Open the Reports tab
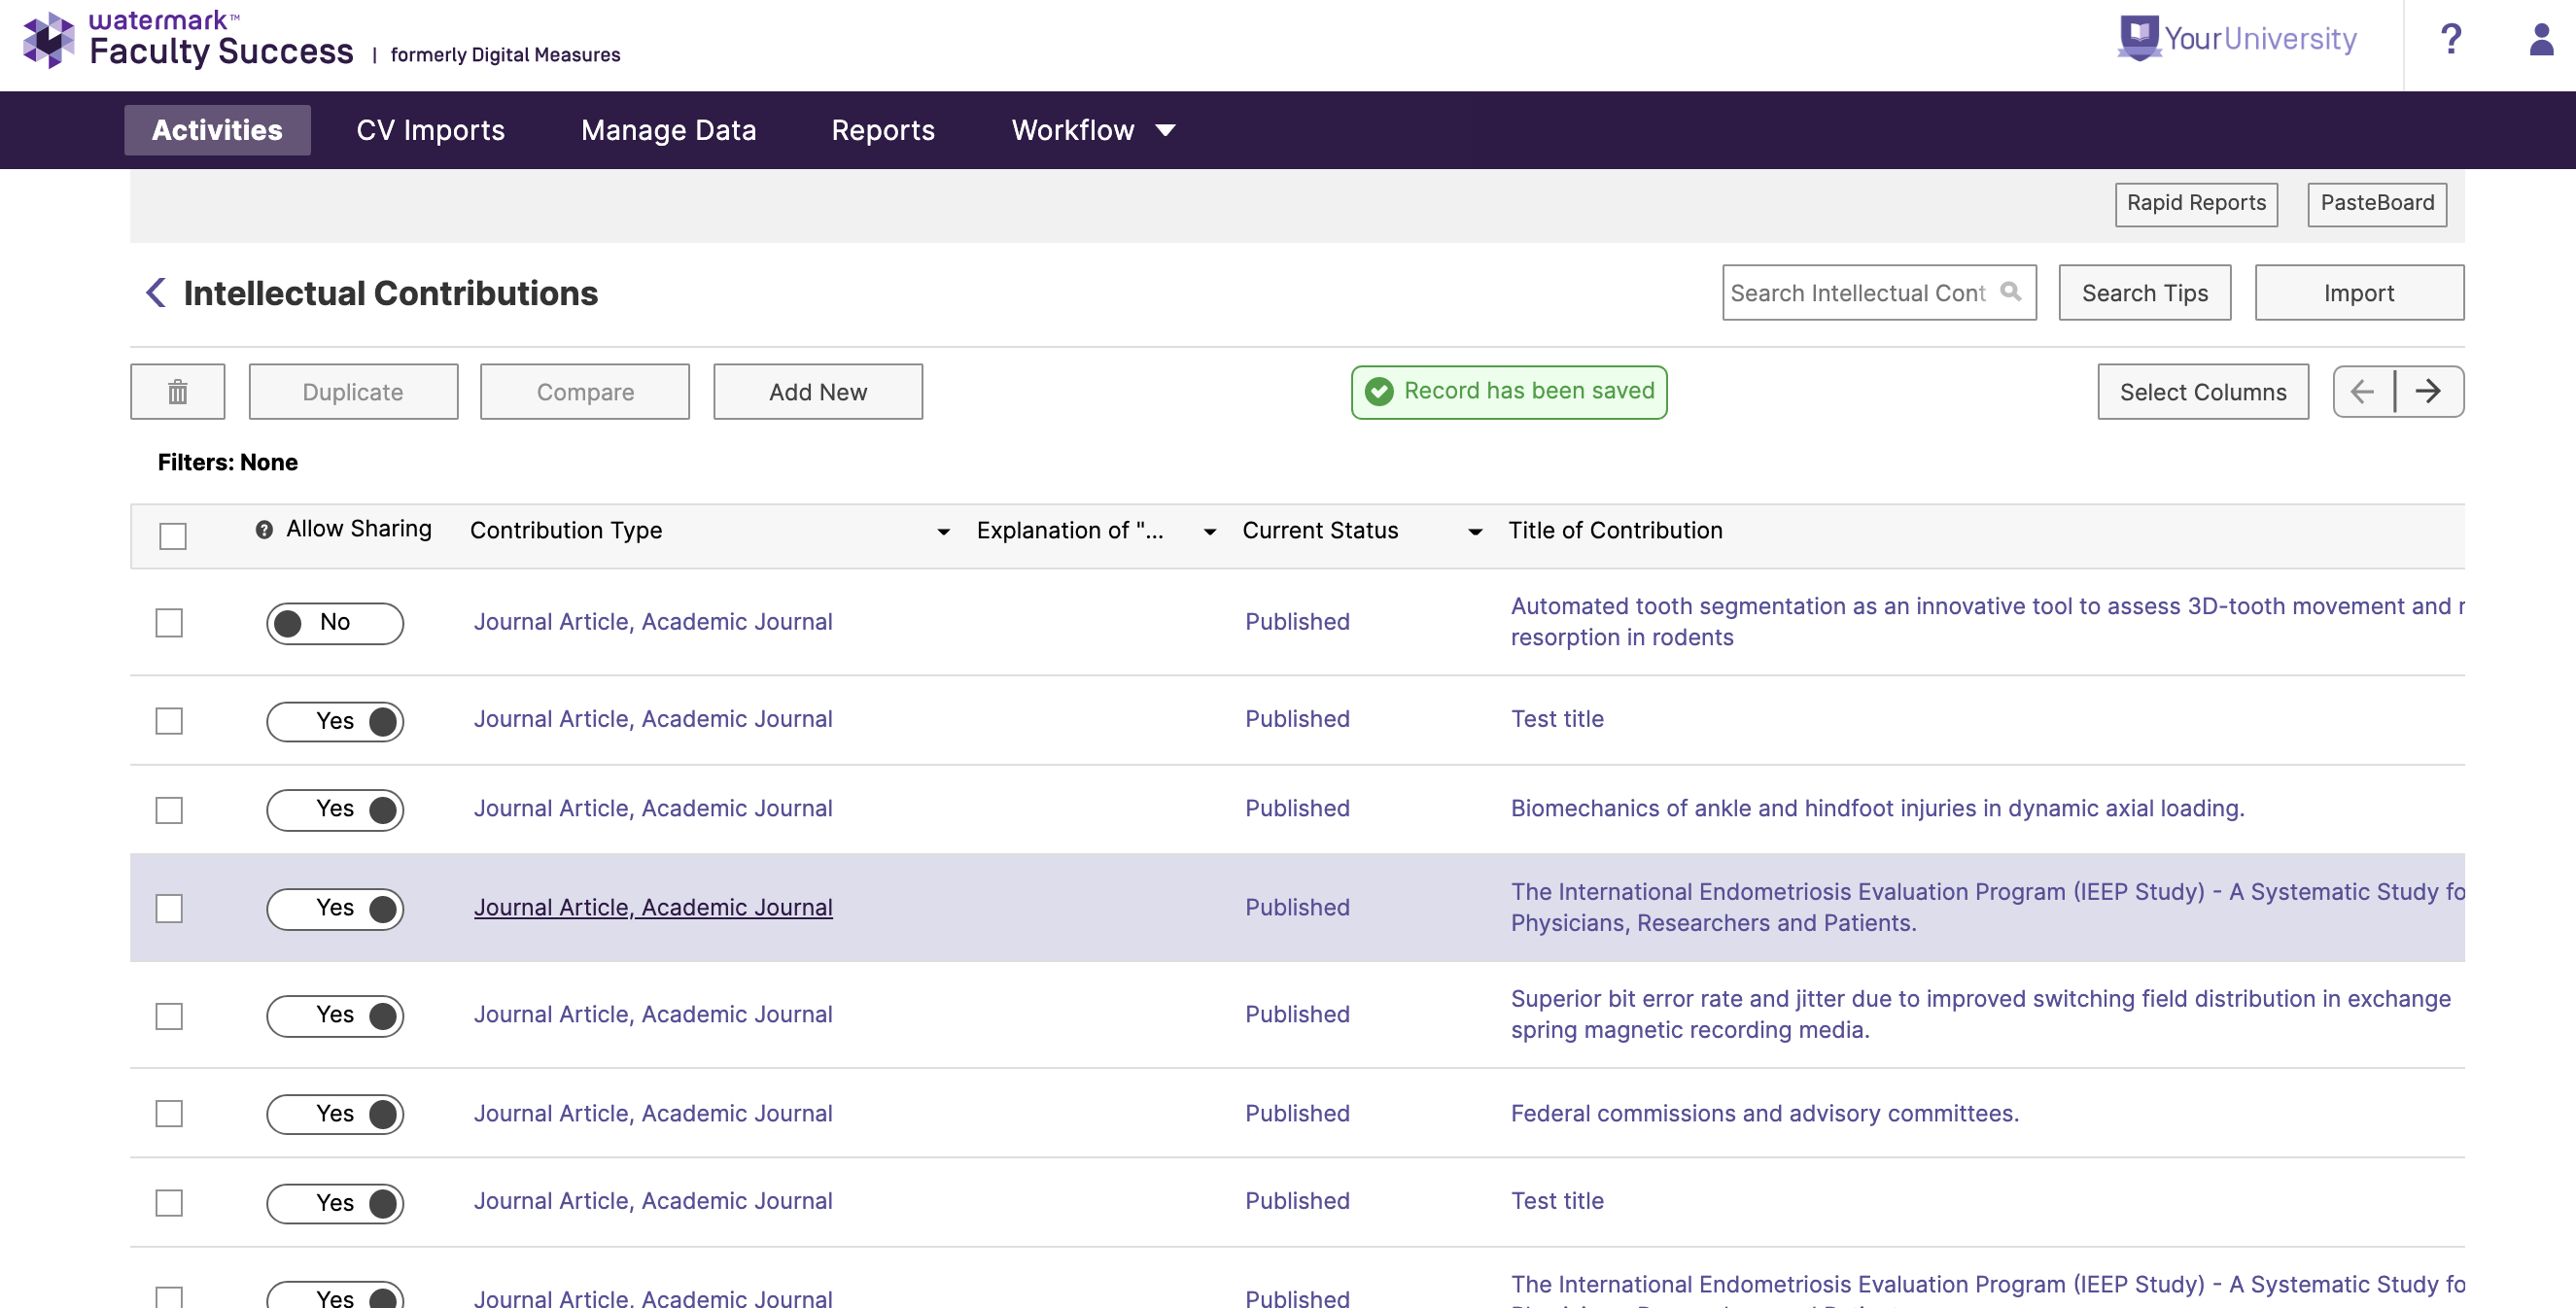Viewport: 2576px width, 1308px height. [883, 130]
